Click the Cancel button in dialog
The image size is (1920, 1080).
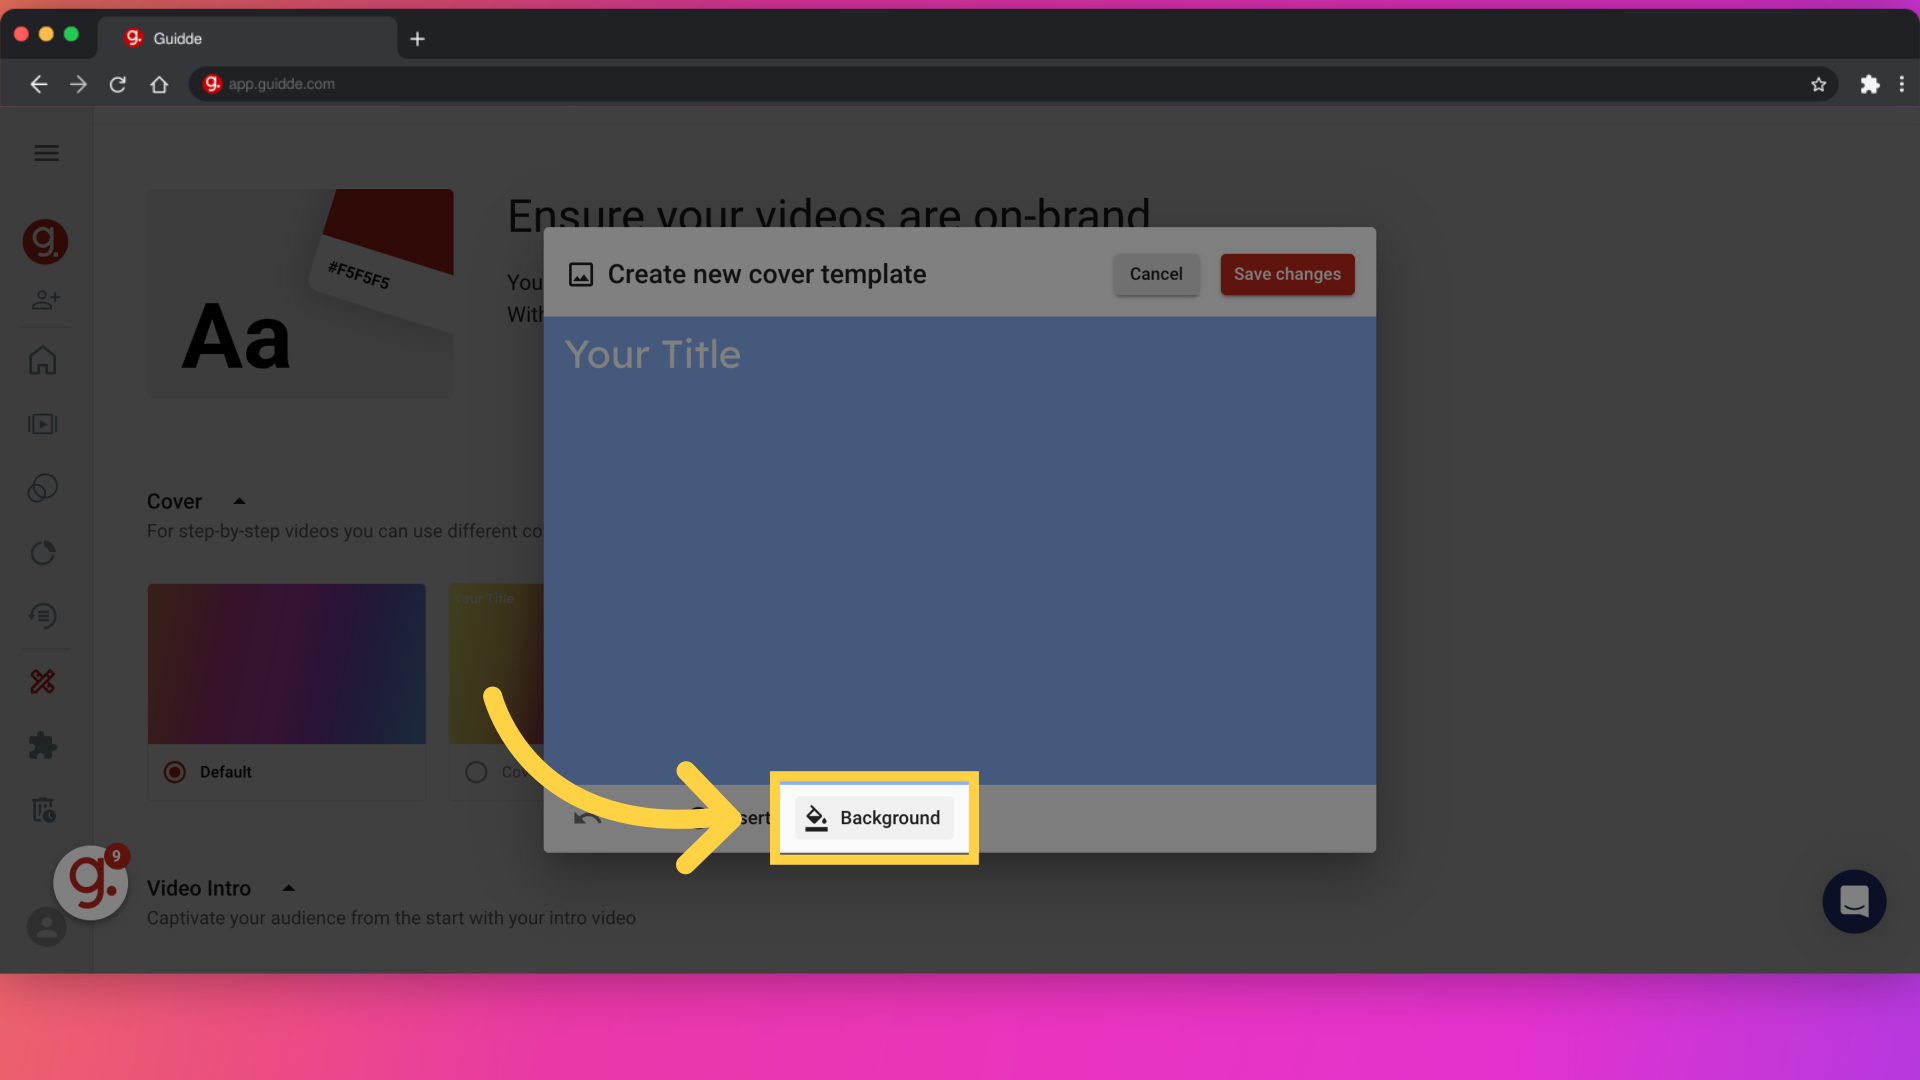click(1155, 274)
